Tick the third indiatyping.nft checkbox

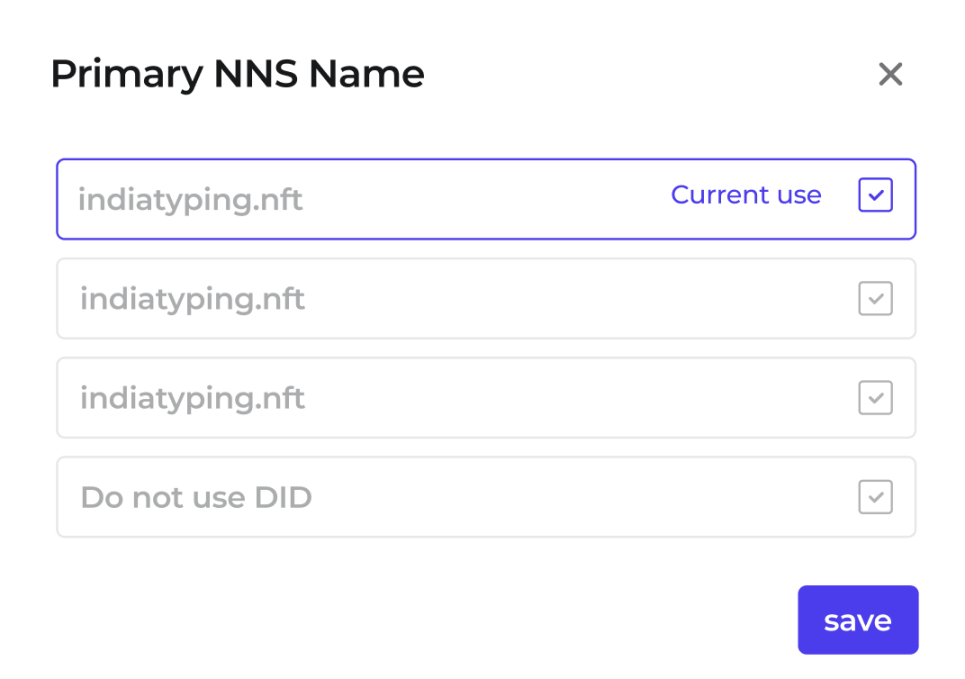point(875,398)
